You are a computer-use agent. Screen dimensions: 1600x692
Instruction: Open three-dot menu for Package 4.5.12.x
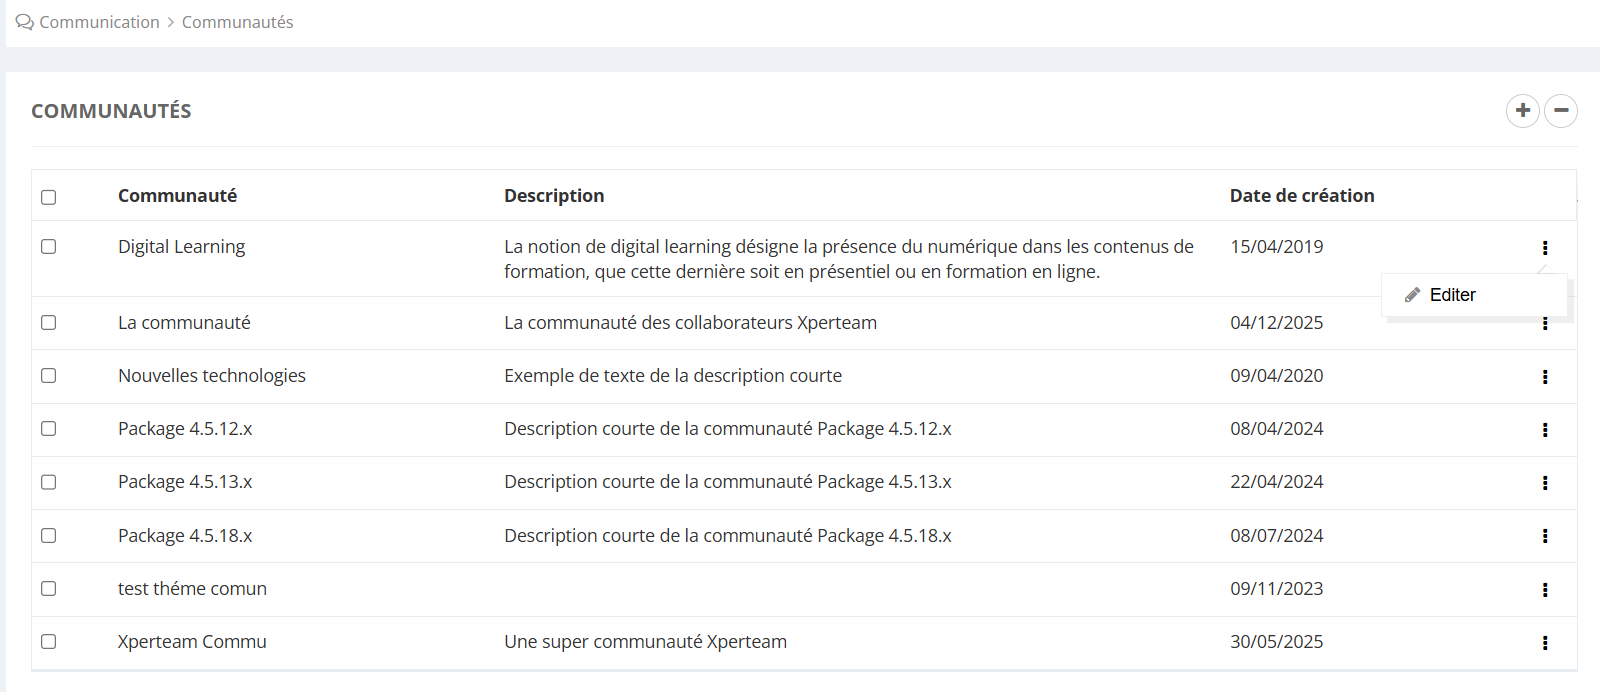[1545, 430]
